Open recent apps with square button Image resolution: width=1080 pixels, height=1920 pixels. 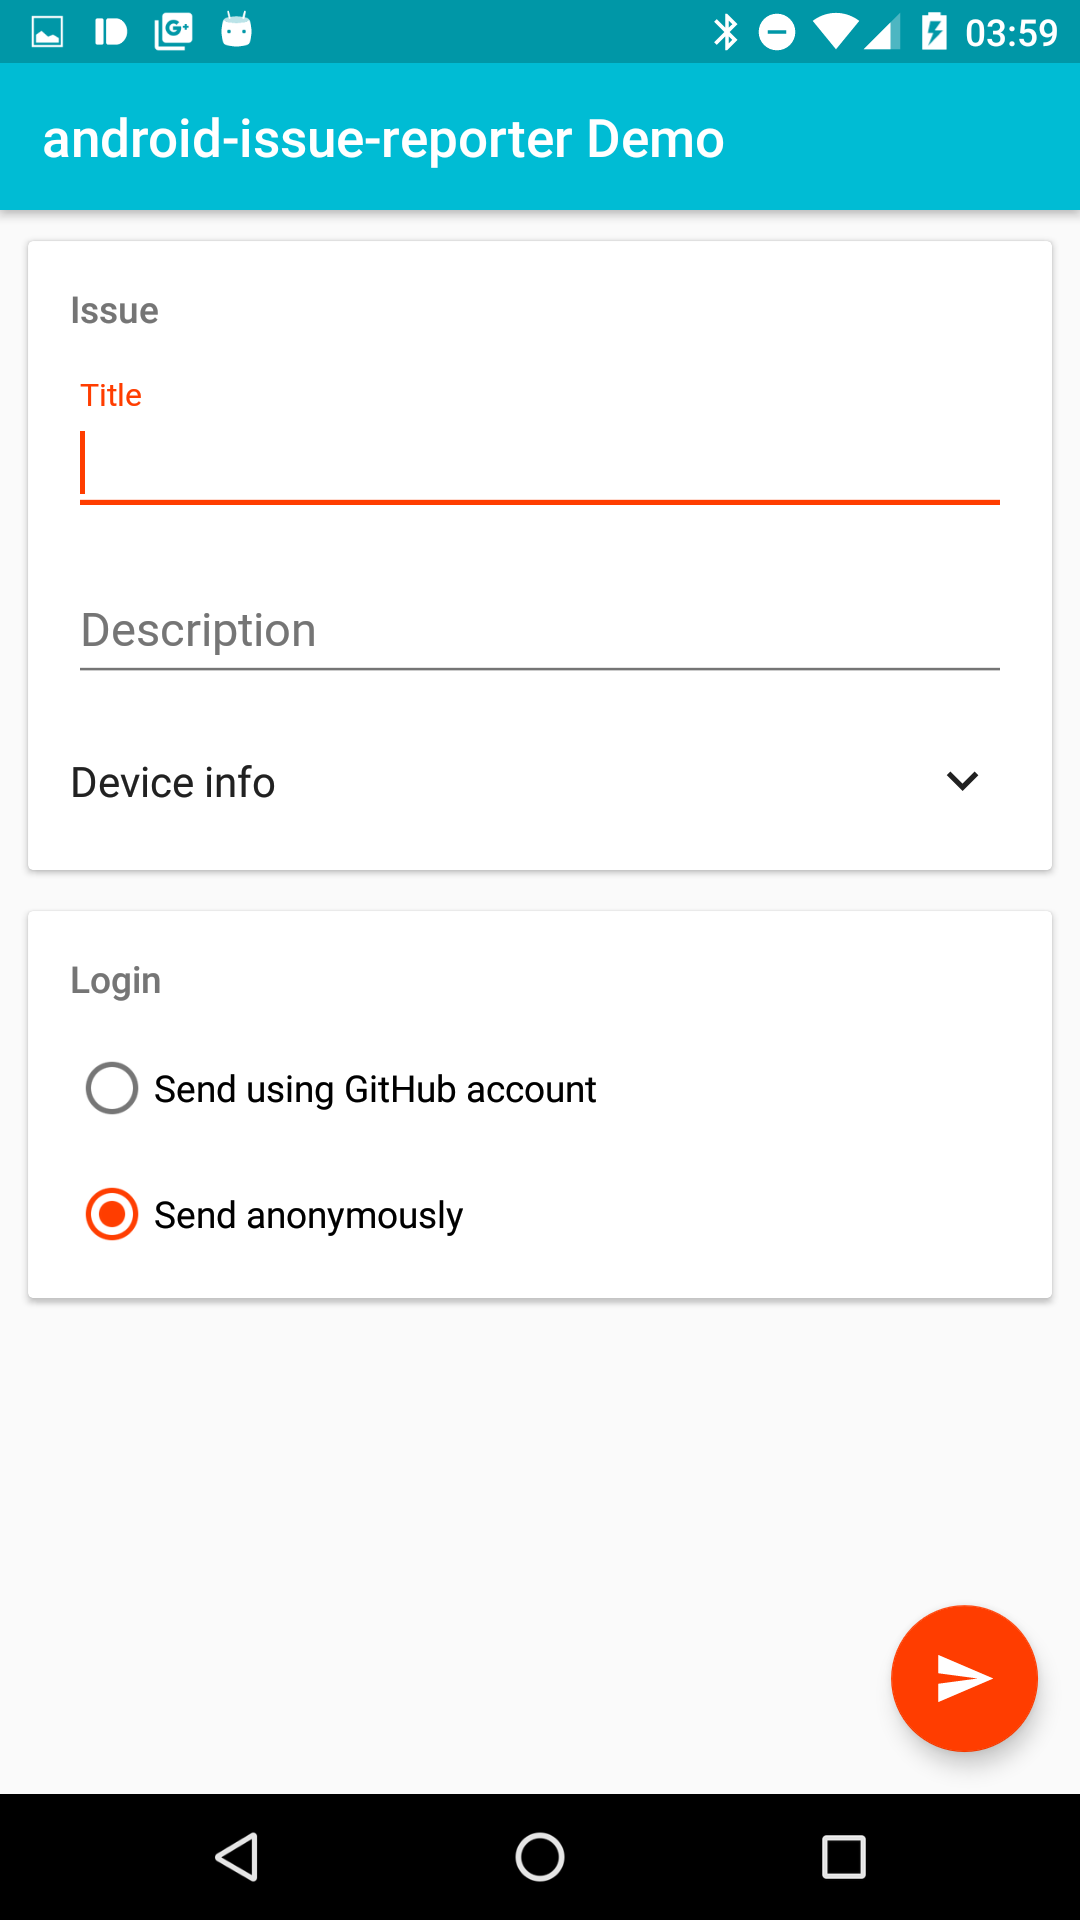click(843, 1857)
